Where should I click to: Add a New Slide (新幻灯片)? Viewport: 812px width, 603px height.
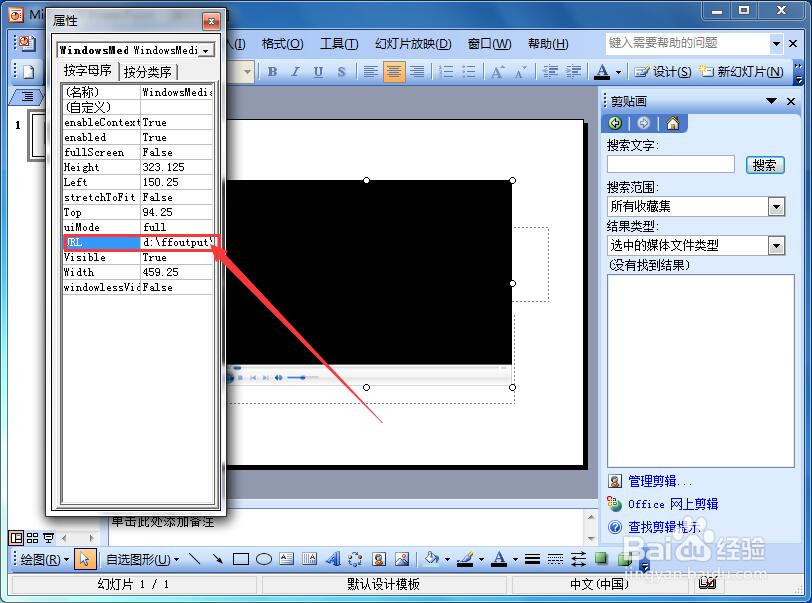(742, 72)
